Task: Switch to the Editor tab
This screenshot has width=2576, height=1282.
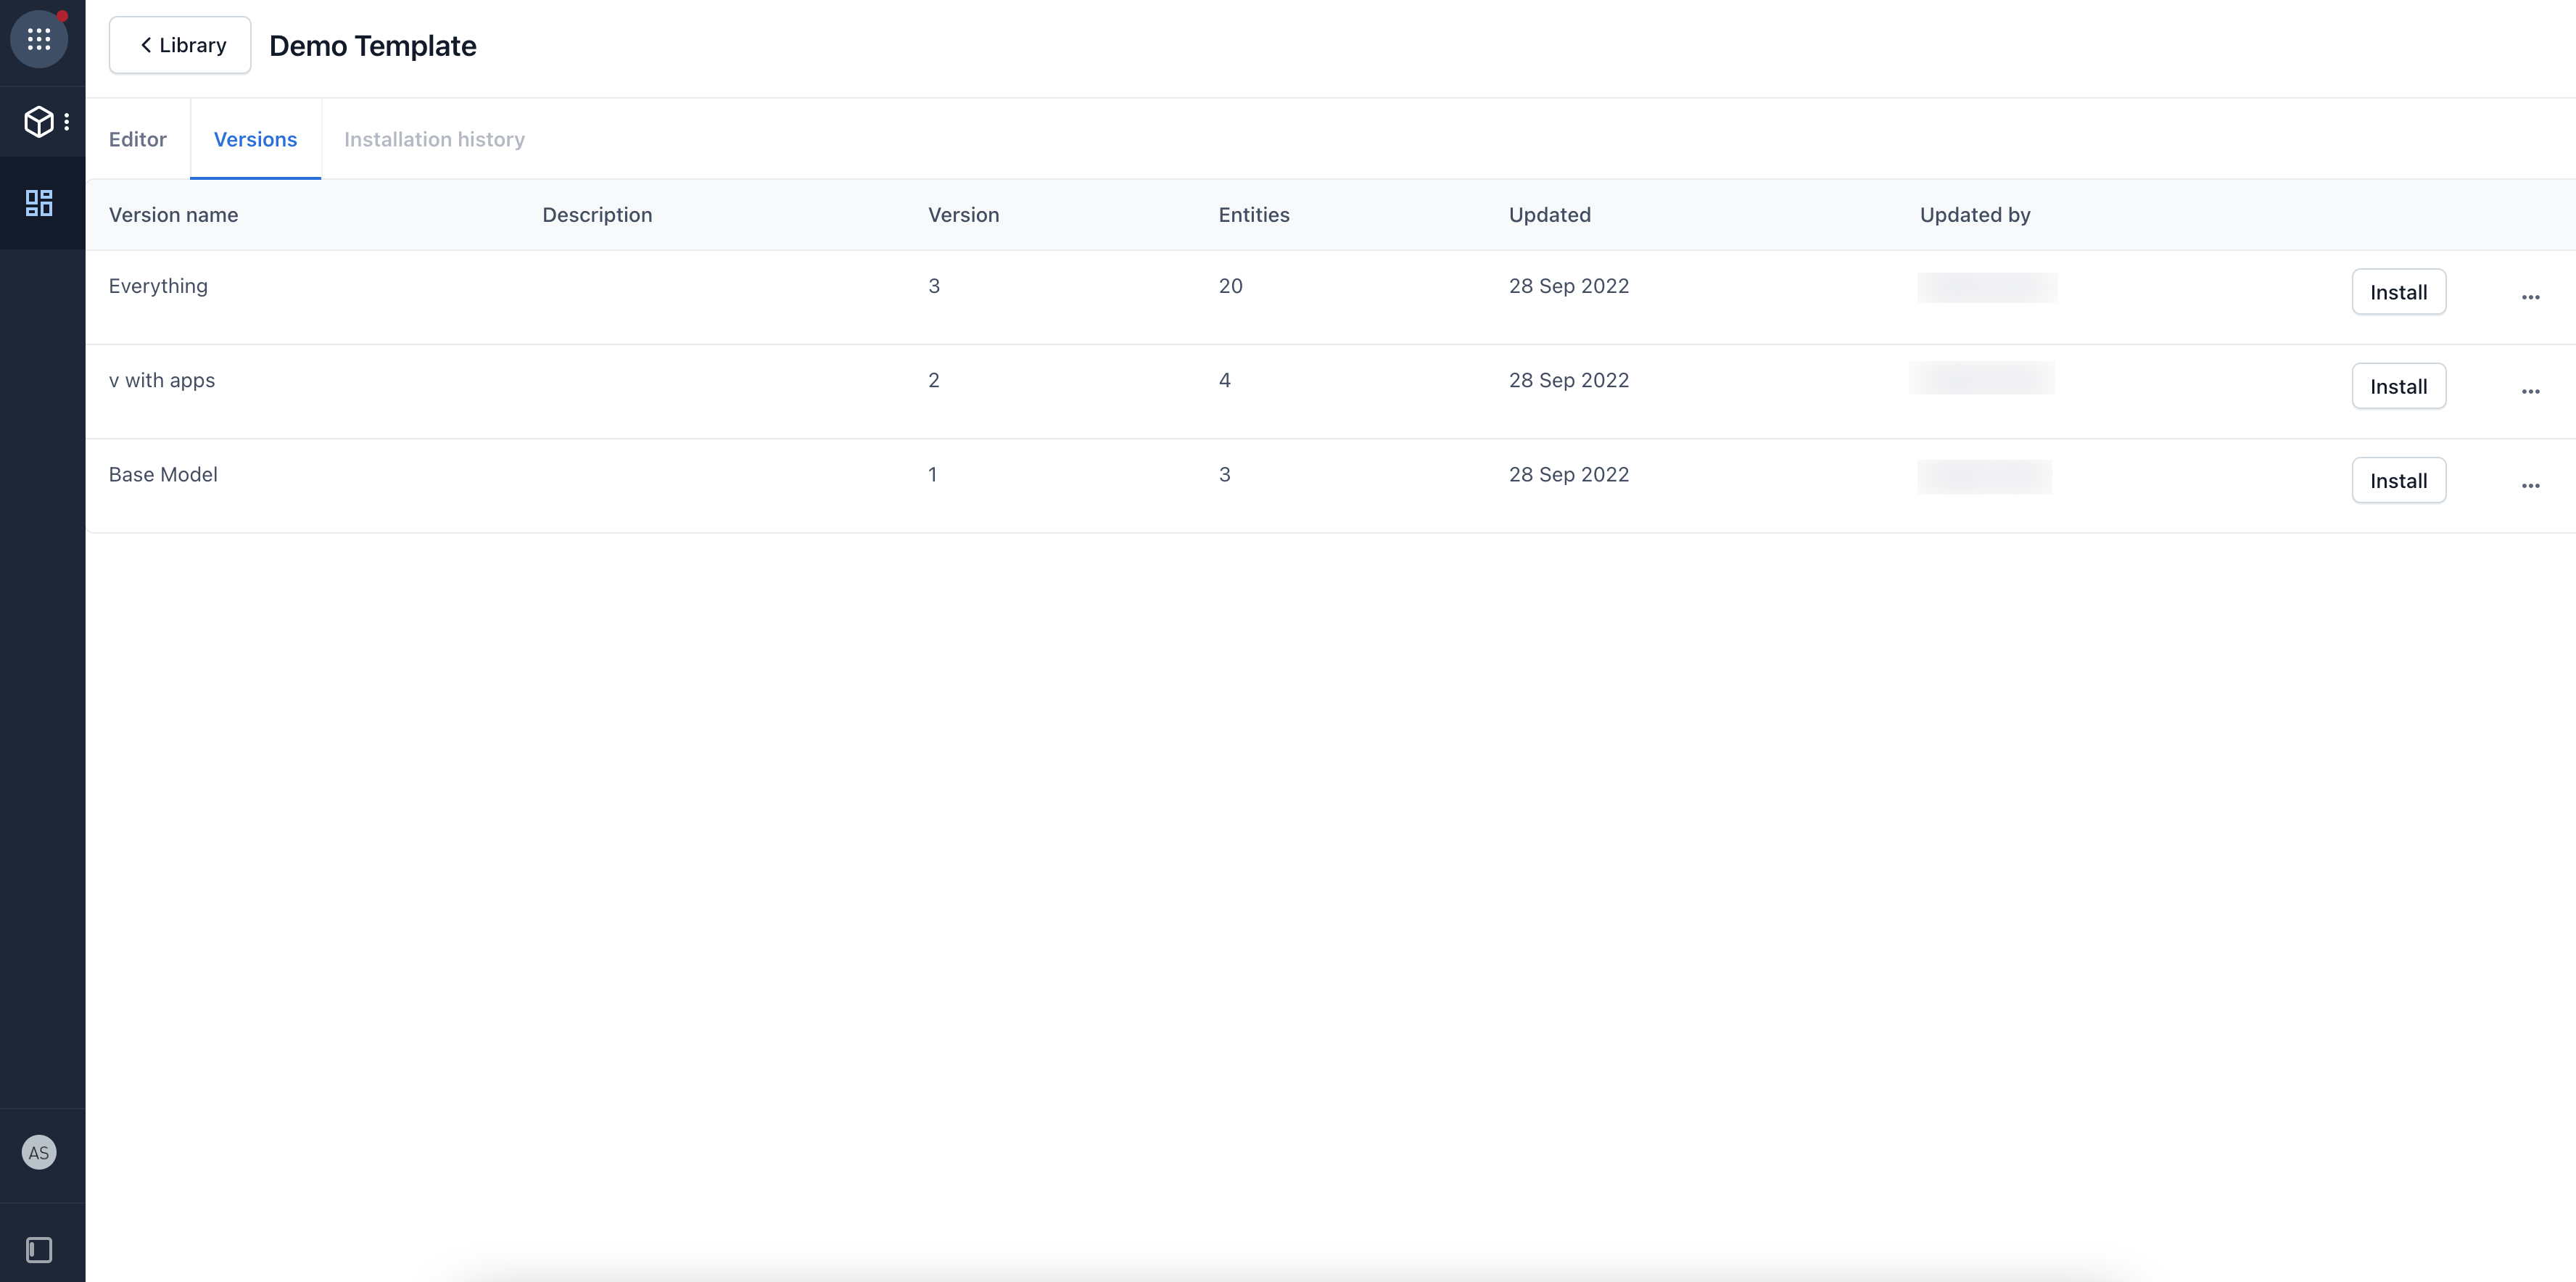Action: point(138,140)
